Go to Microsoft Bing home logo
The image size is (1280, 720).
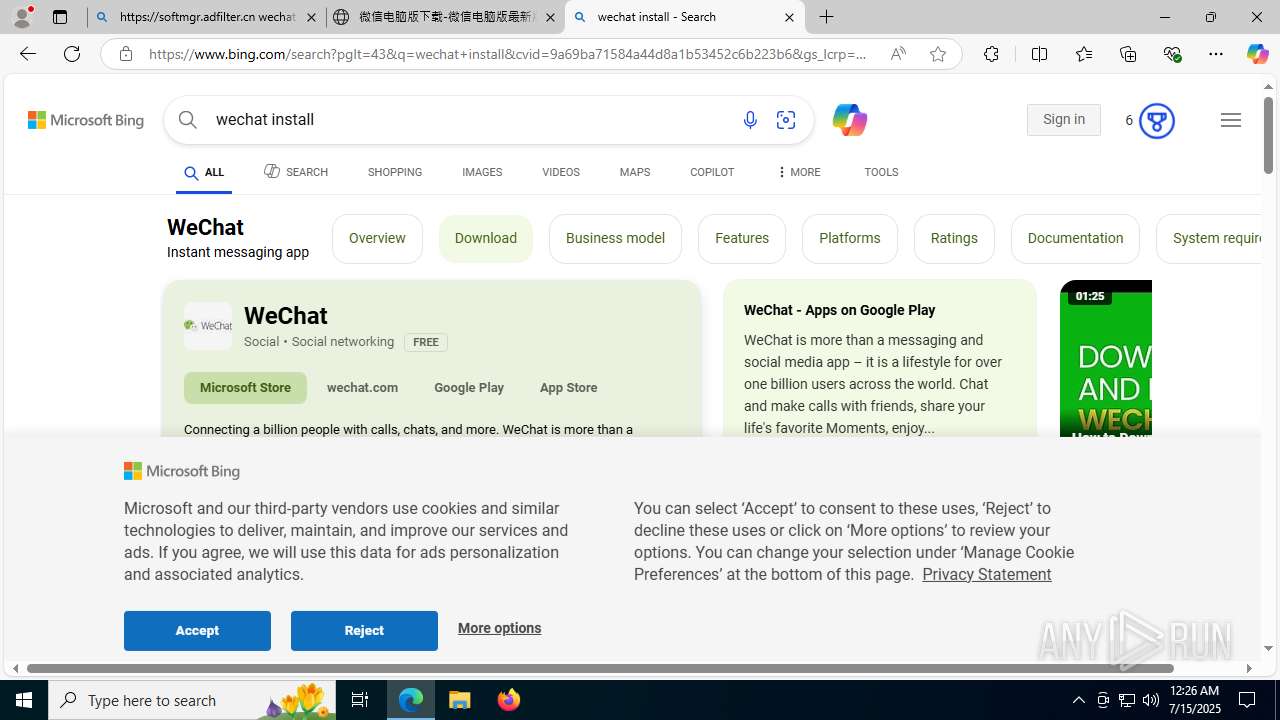[86, 120]
